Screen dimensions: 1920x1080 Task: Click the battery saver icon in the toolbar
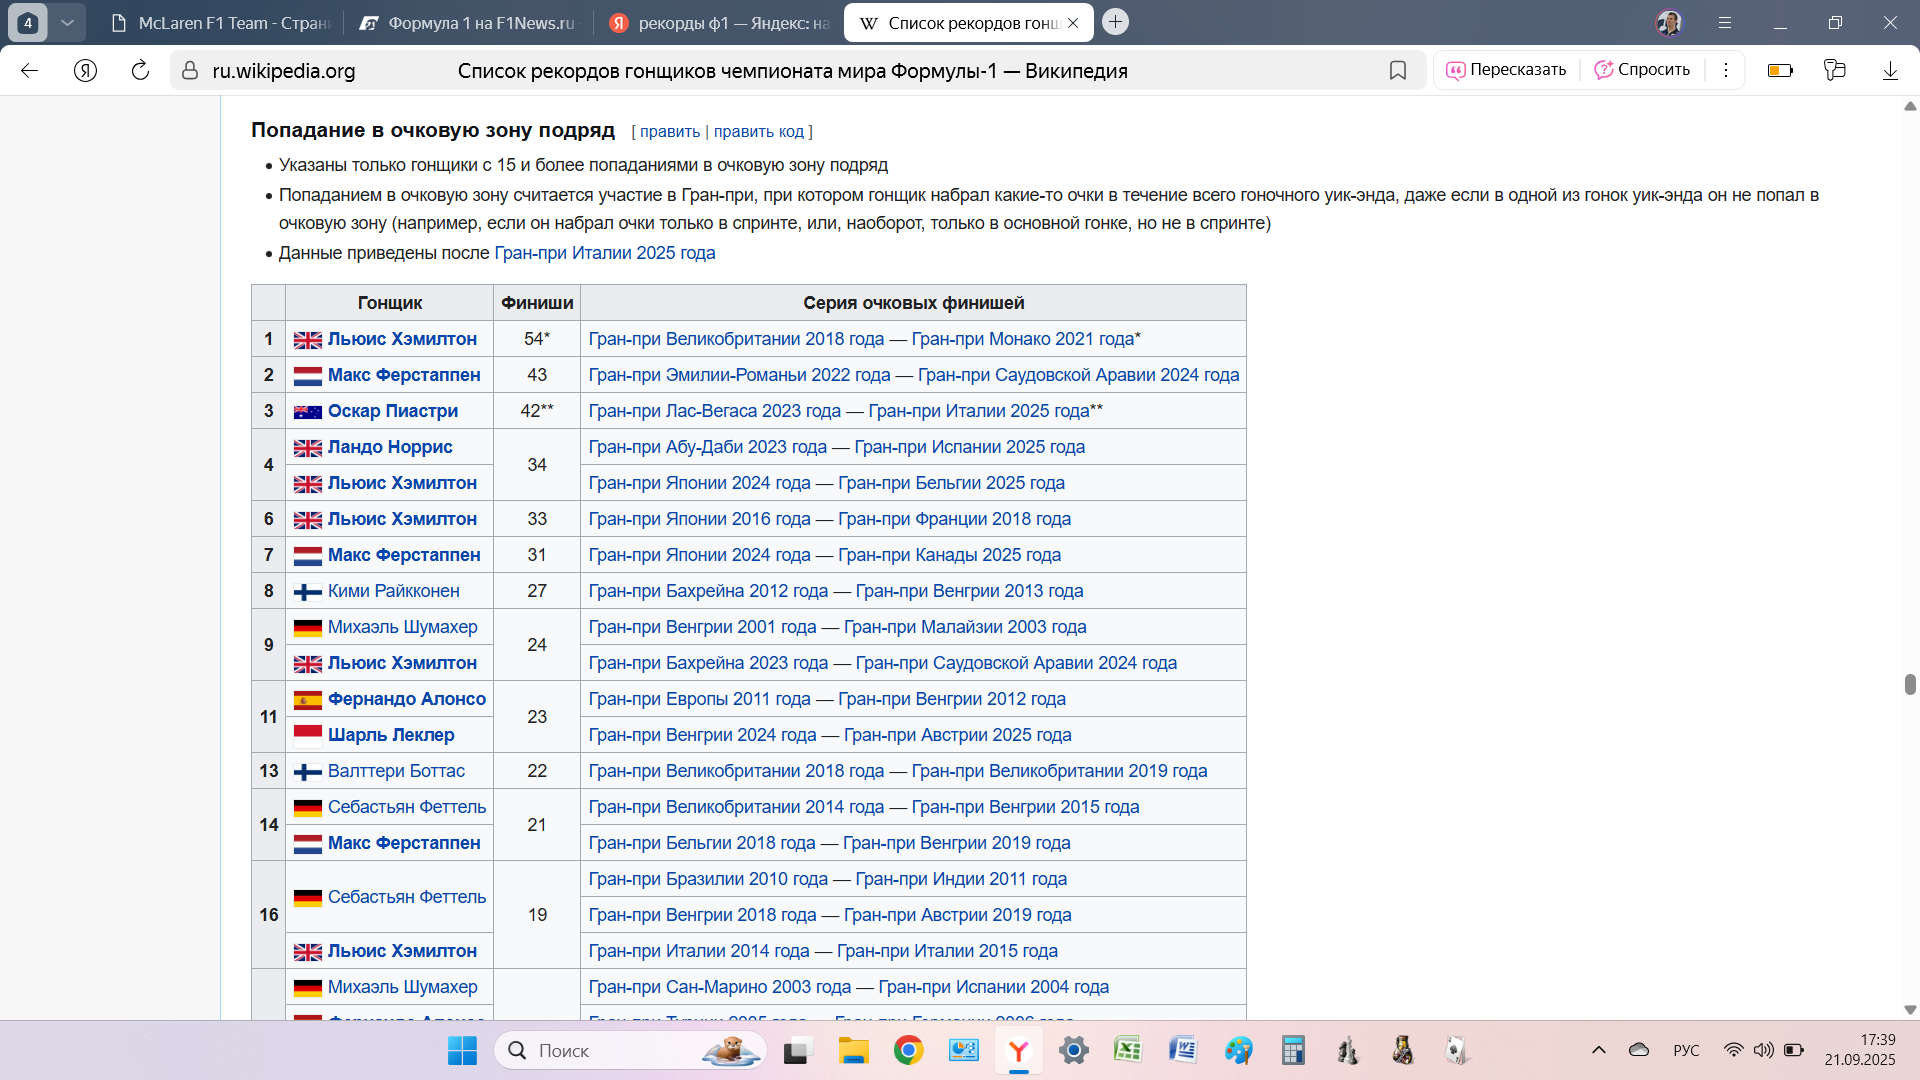[x=1780, y=70]
